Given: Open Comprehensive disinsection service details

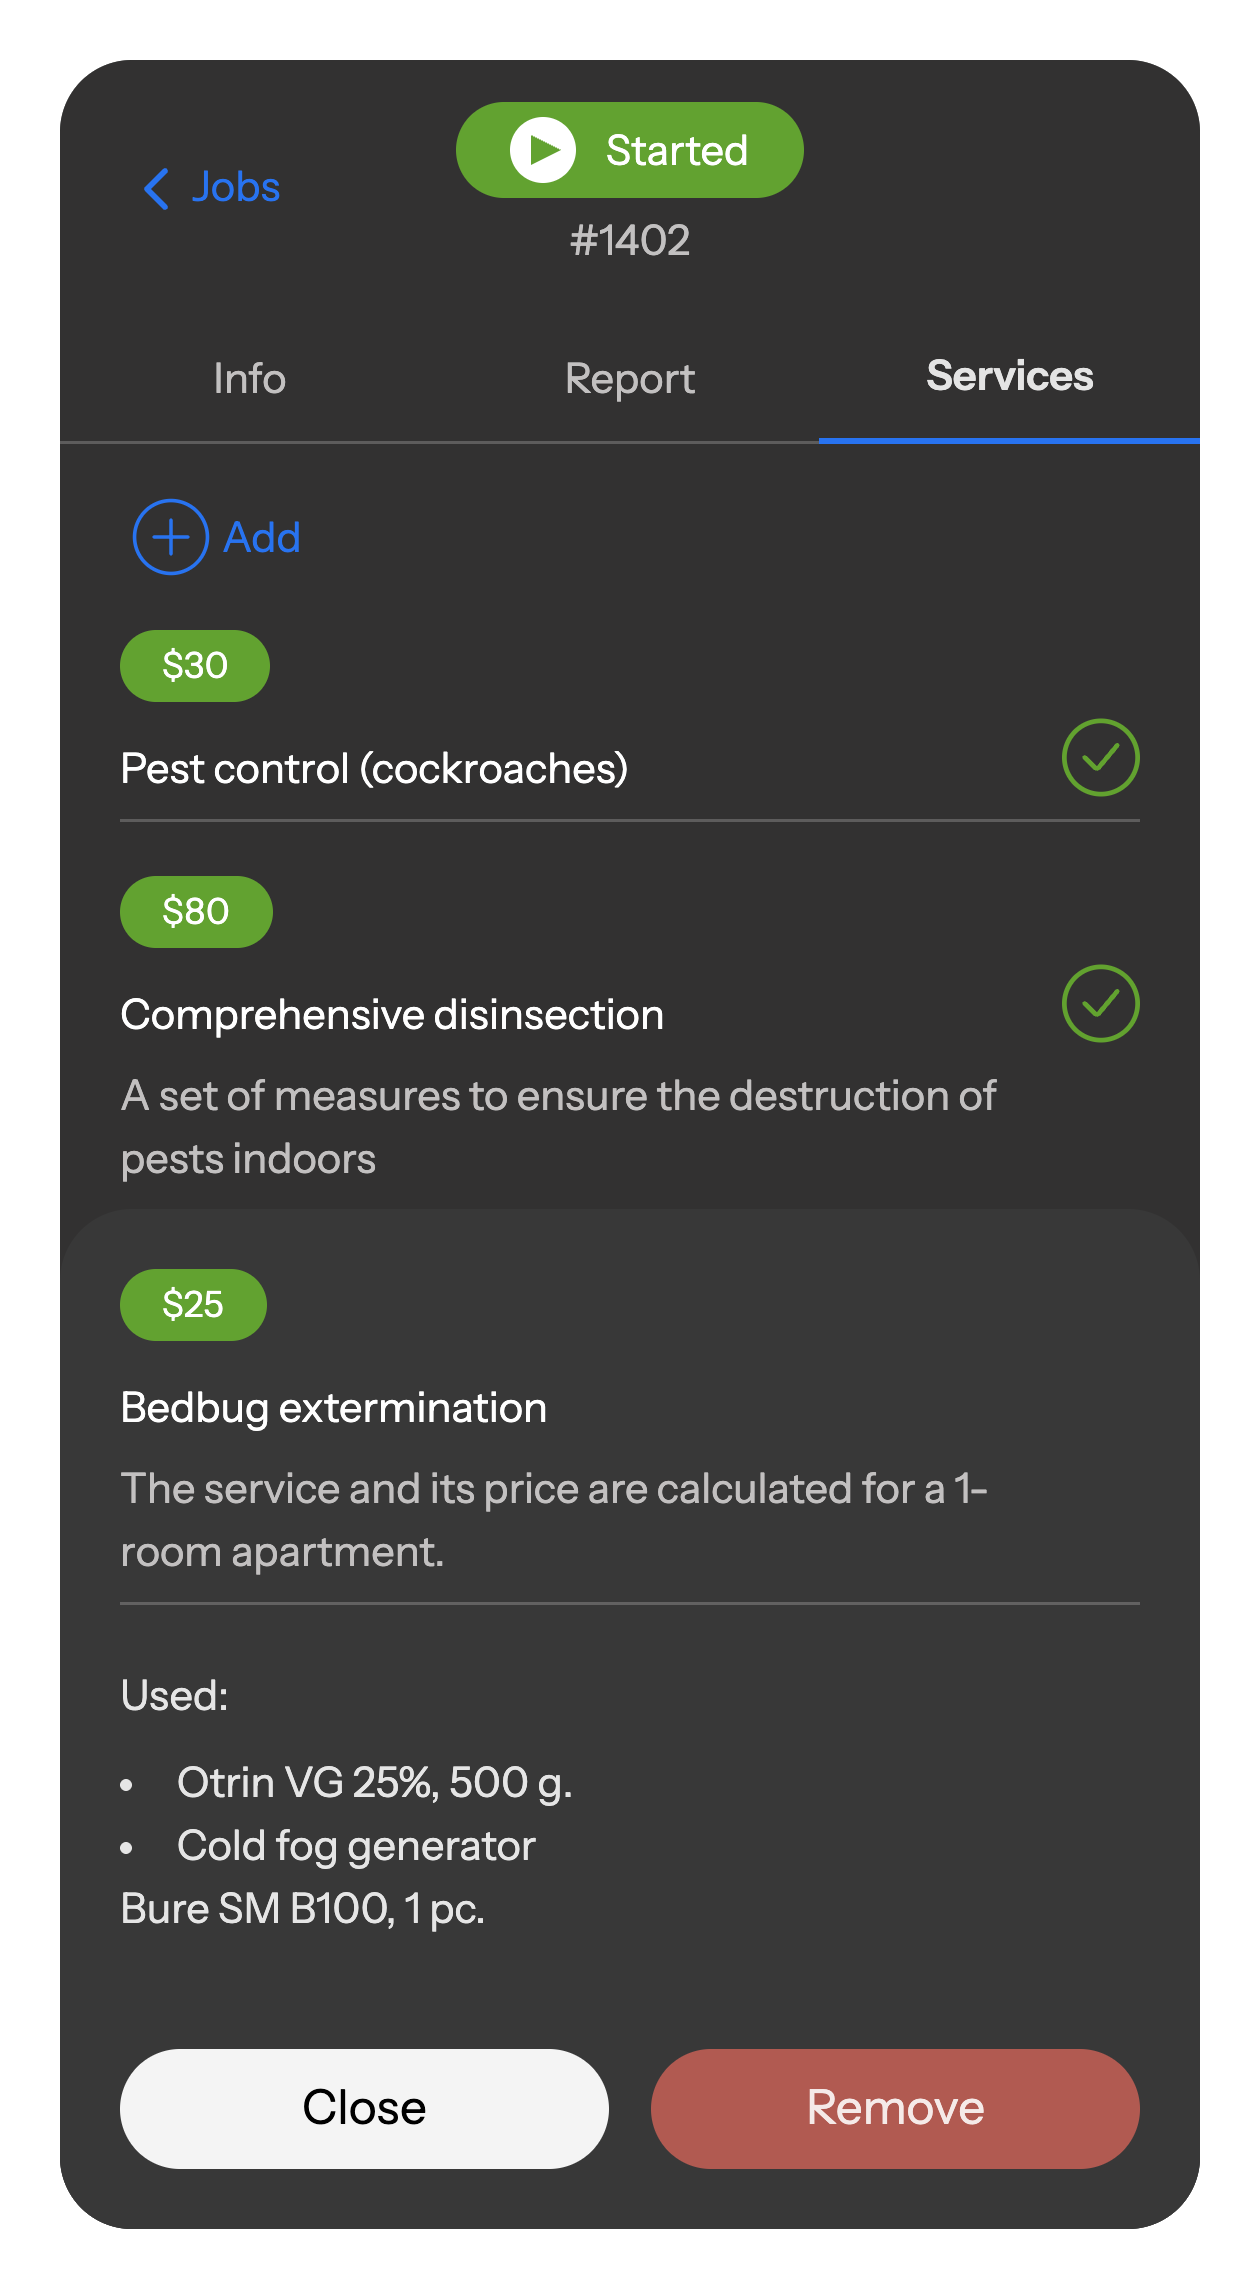Looking at the screenshot, I should tap(392, 1015).
